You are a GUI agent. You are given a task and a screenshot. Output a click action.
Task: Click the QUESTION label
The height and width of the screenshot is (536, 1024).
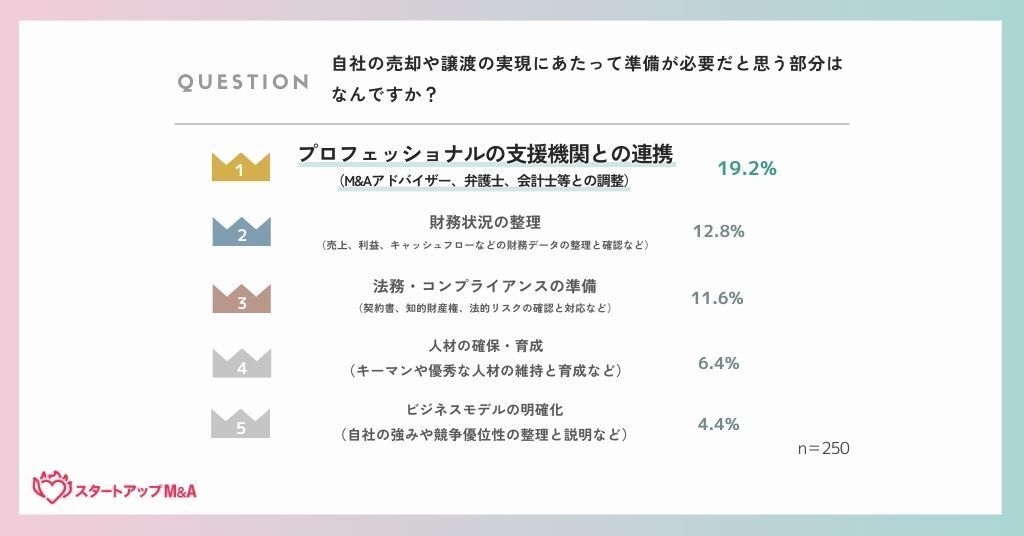pos(244,82)
